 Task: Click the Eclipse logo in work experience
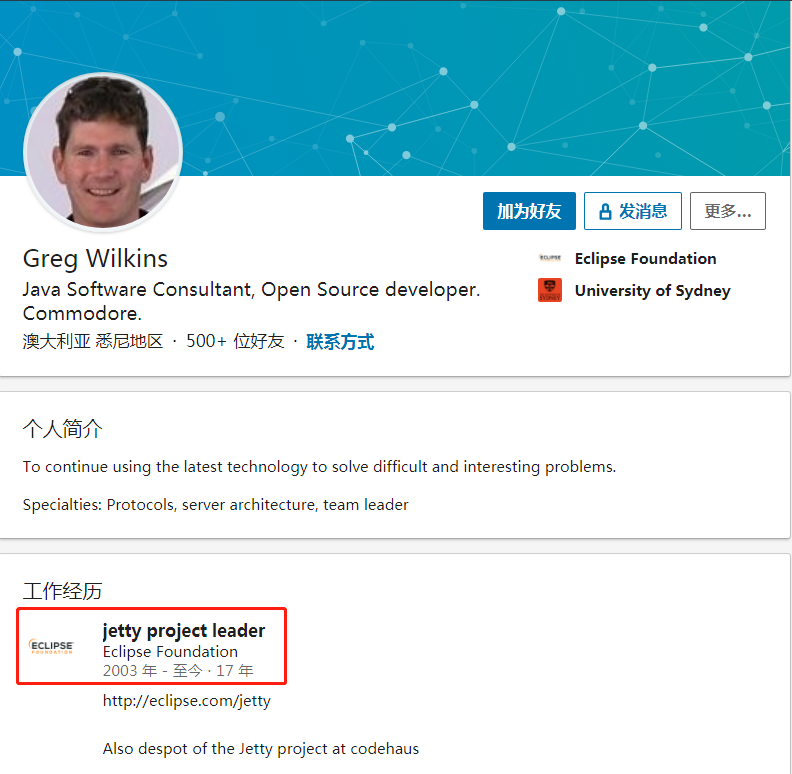click(51, 646)
